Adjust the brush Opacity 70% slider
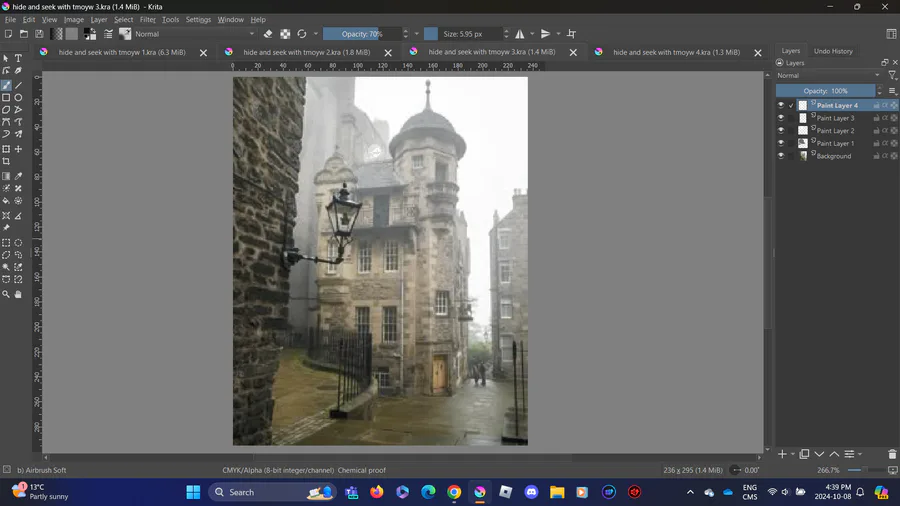 pos(362,34)
